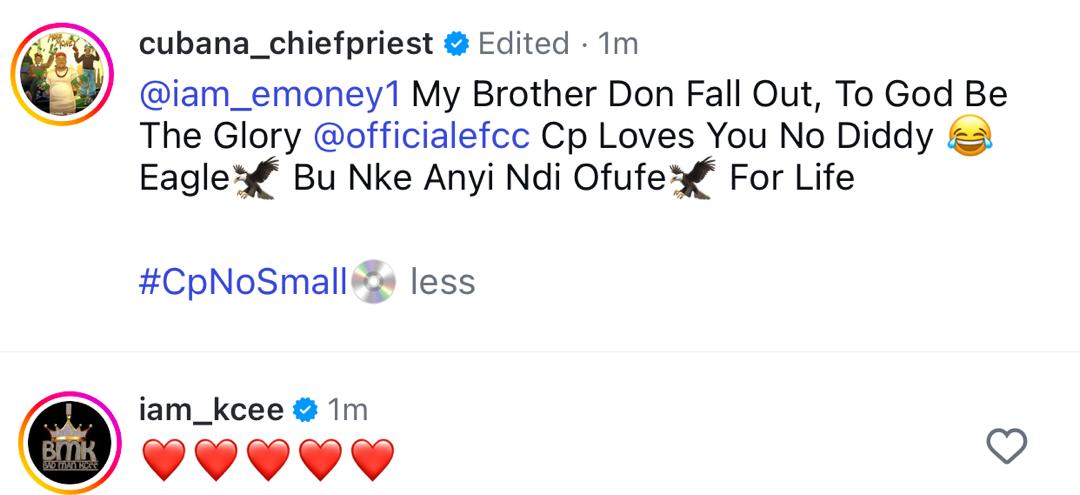This screenshot has height=495, width=1080.
Task: Tap verified badge beside cubana_chiefpriest
Action: (456, 44)
